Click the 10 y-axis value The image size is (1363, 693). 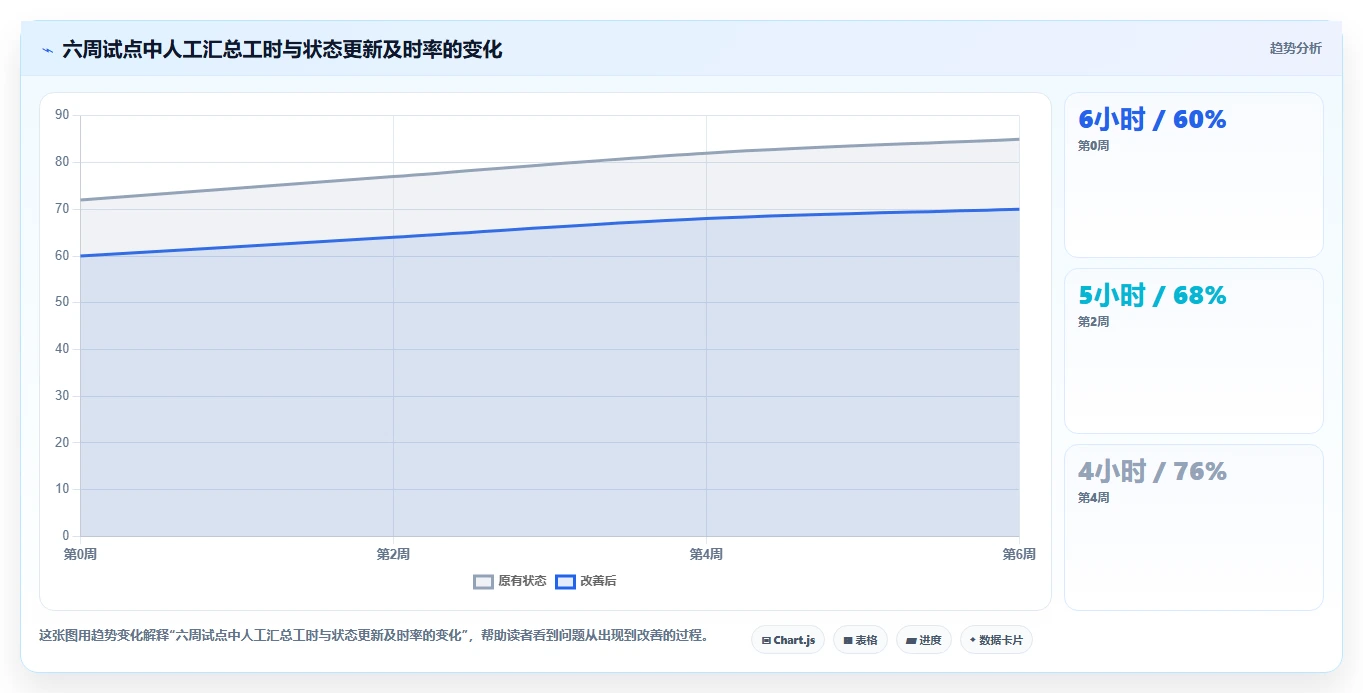[x=62, y=489]
